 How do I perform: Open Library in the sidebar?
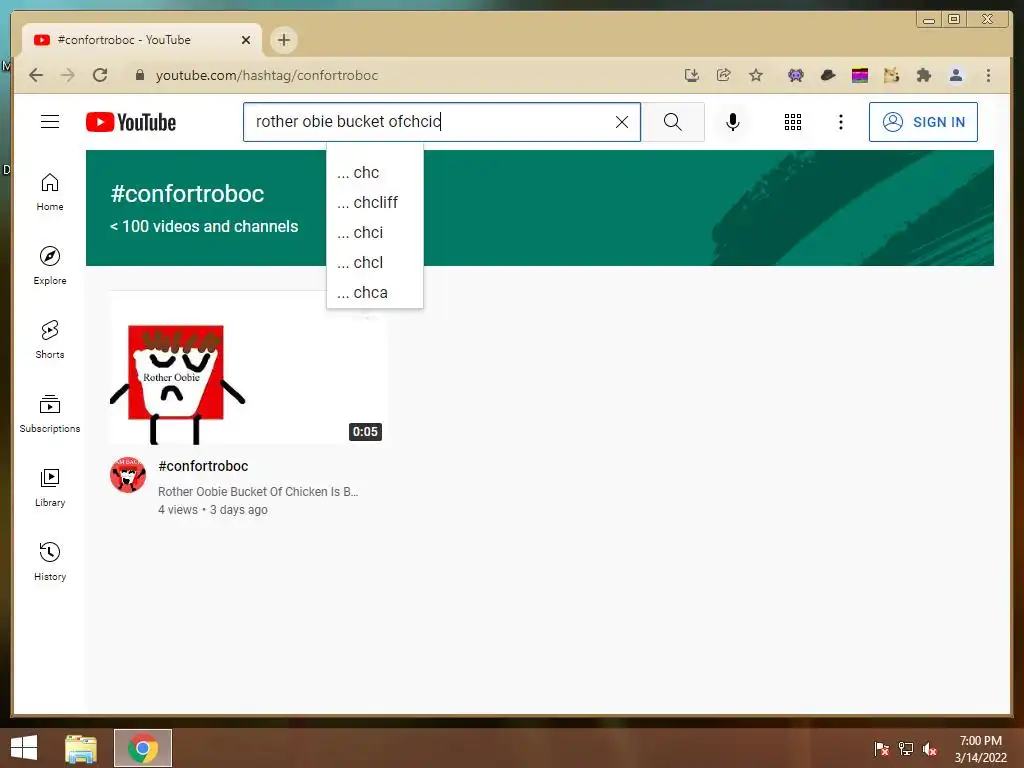[50, 488]
